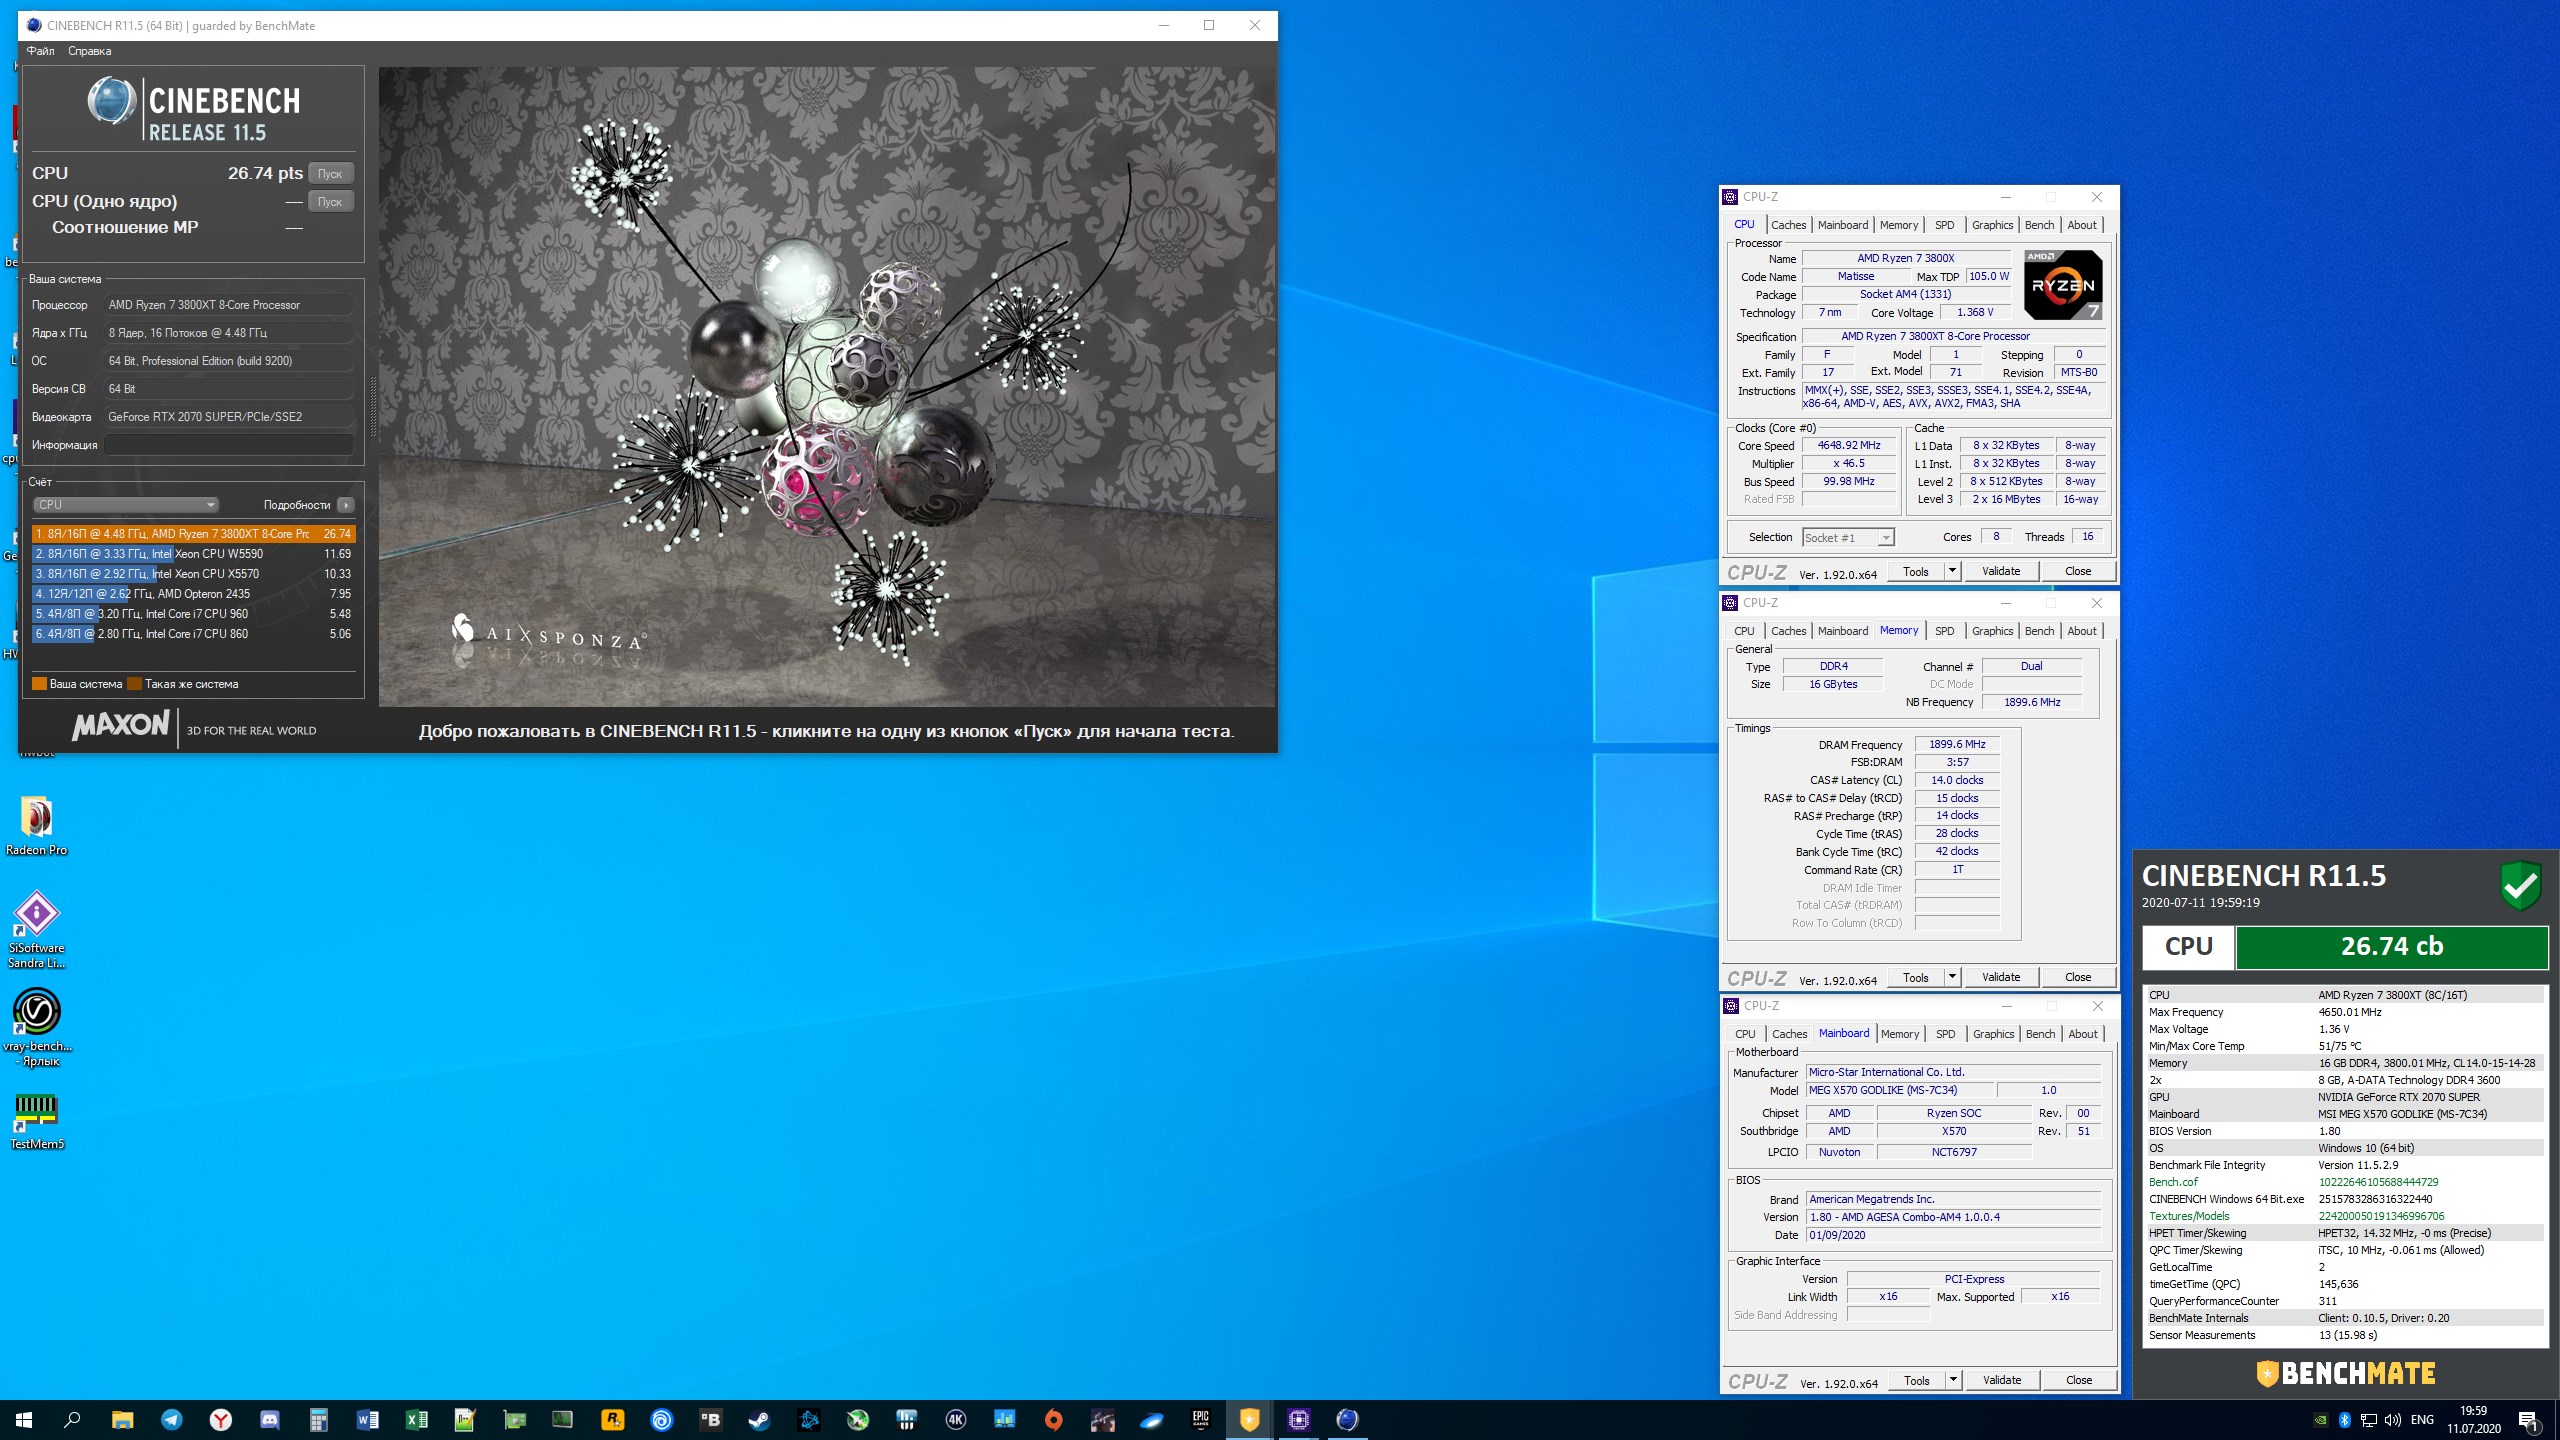Select the AMD Opteron 2435 ranking row

(x=194, y=594)
